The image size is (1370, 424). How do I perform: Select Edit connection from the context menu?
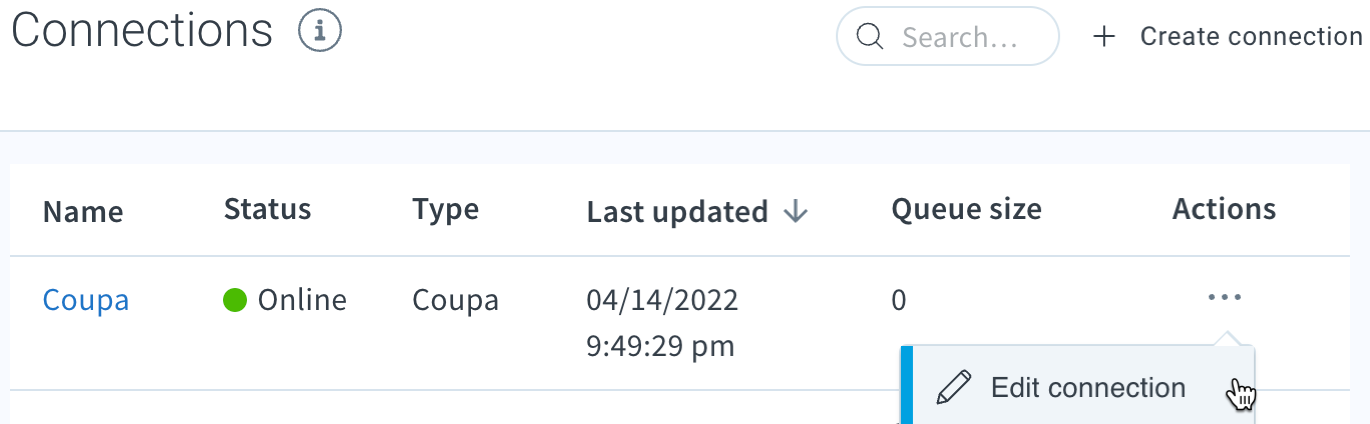pyautogui.click(x=1078, y=388)
